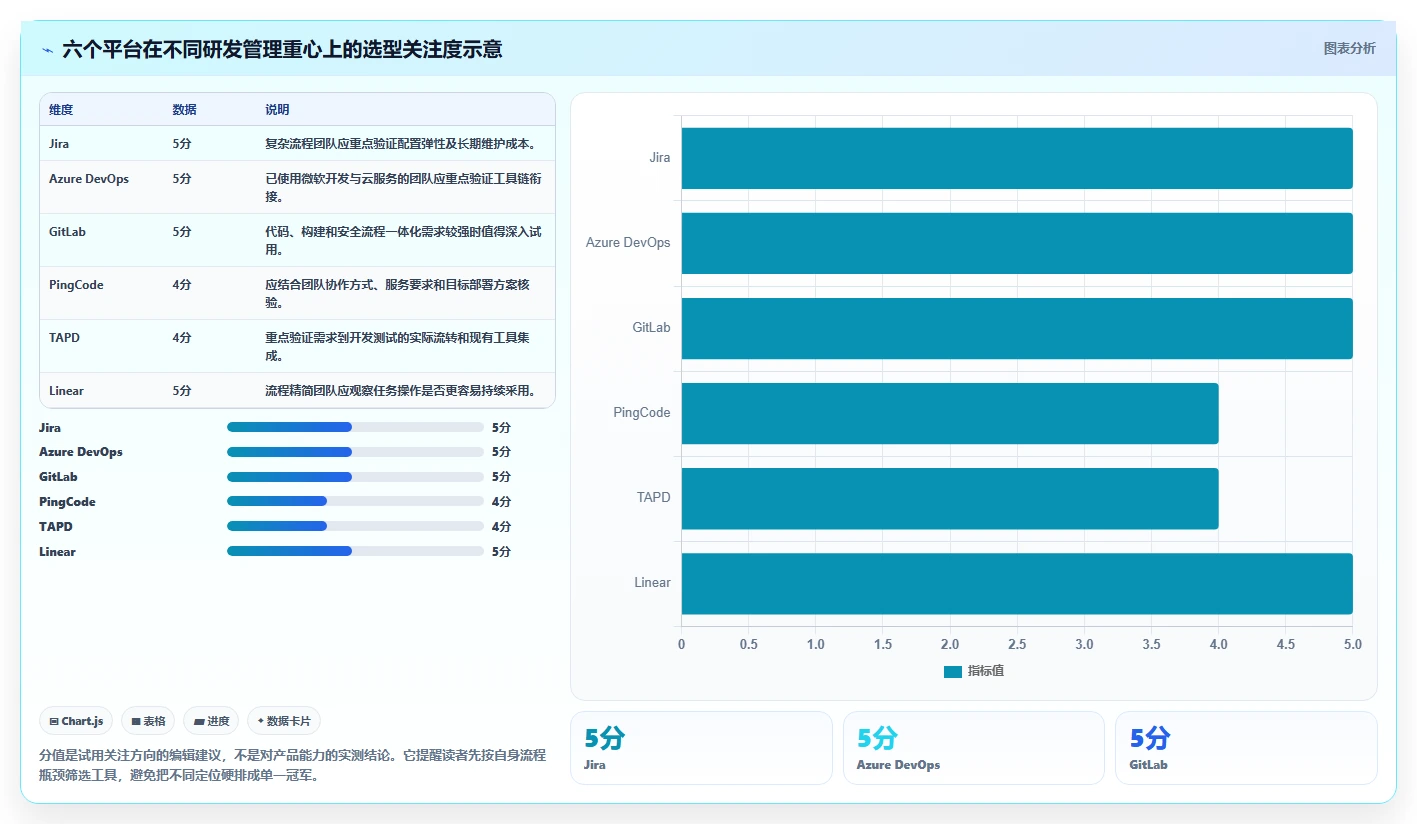1417x824 pixels.
Task: Click description 复杂流程团队应重点验证配置弹性
Action: coord(401,144)
